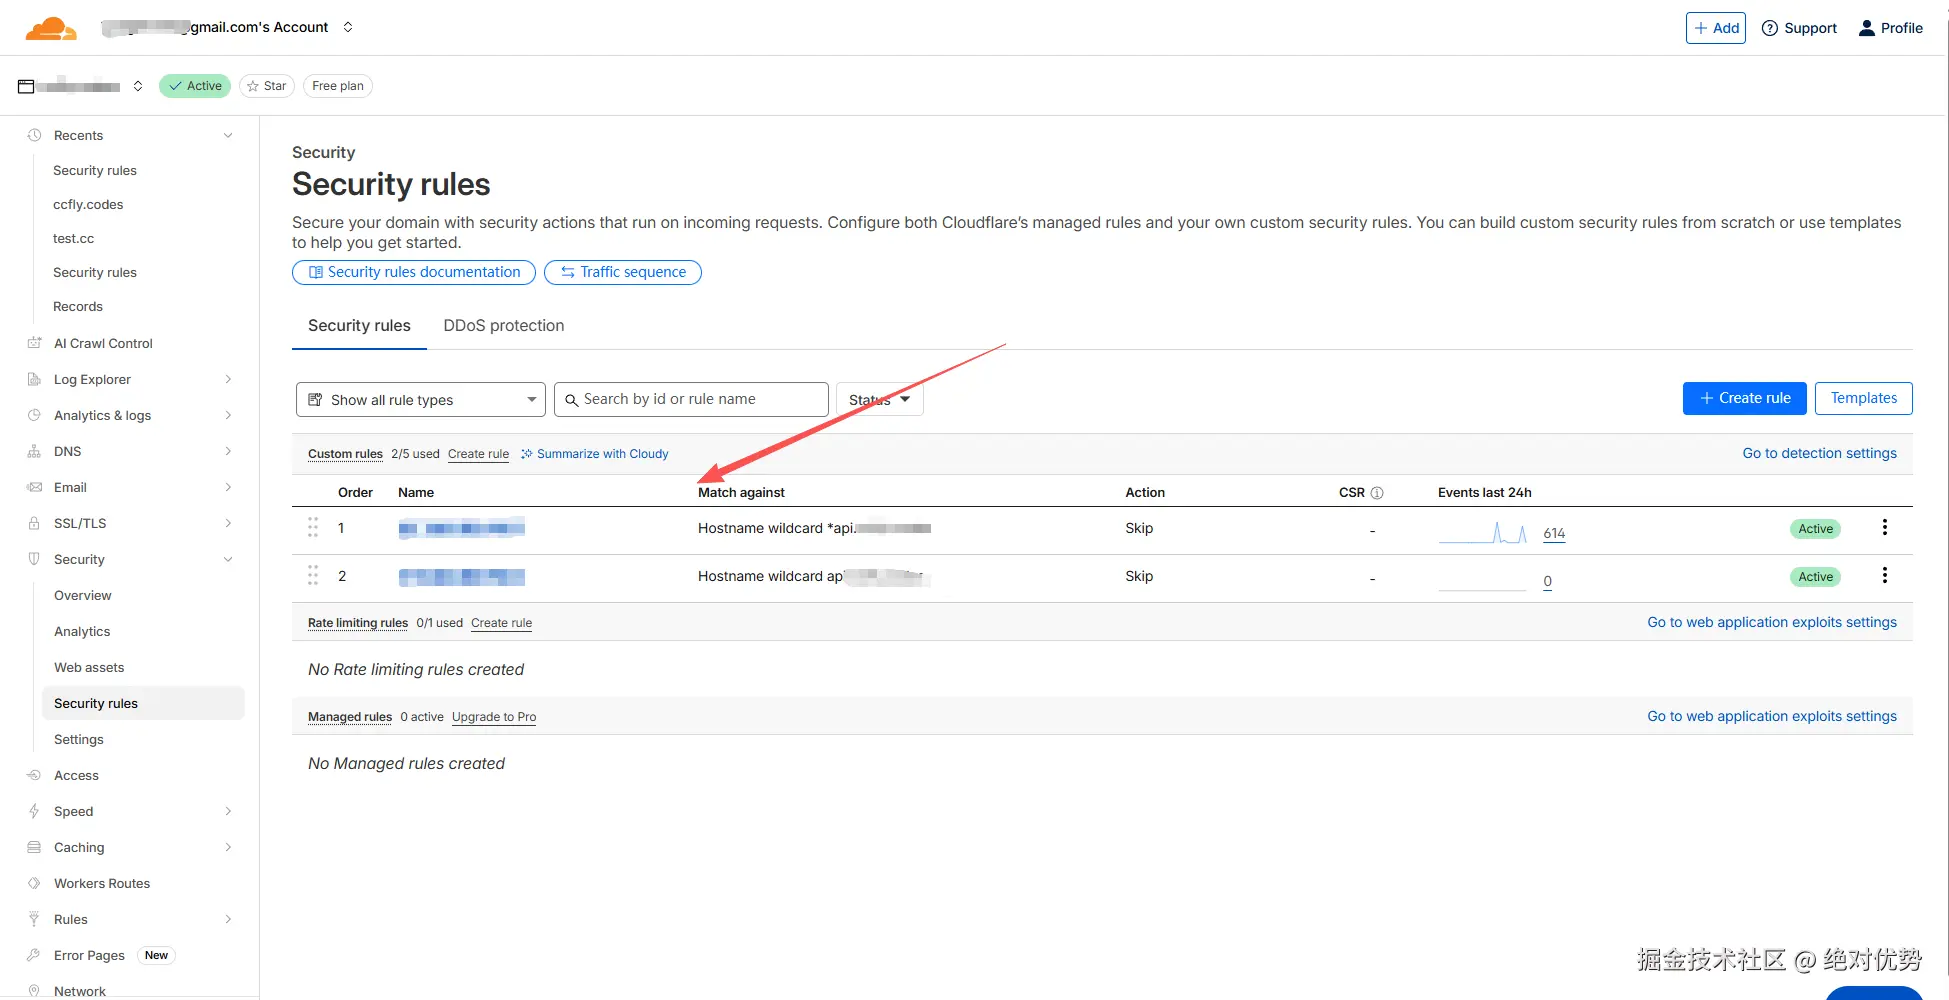Click the rule search field
The height and width of the screenshot is (1000, 1949).
[691, 399]
